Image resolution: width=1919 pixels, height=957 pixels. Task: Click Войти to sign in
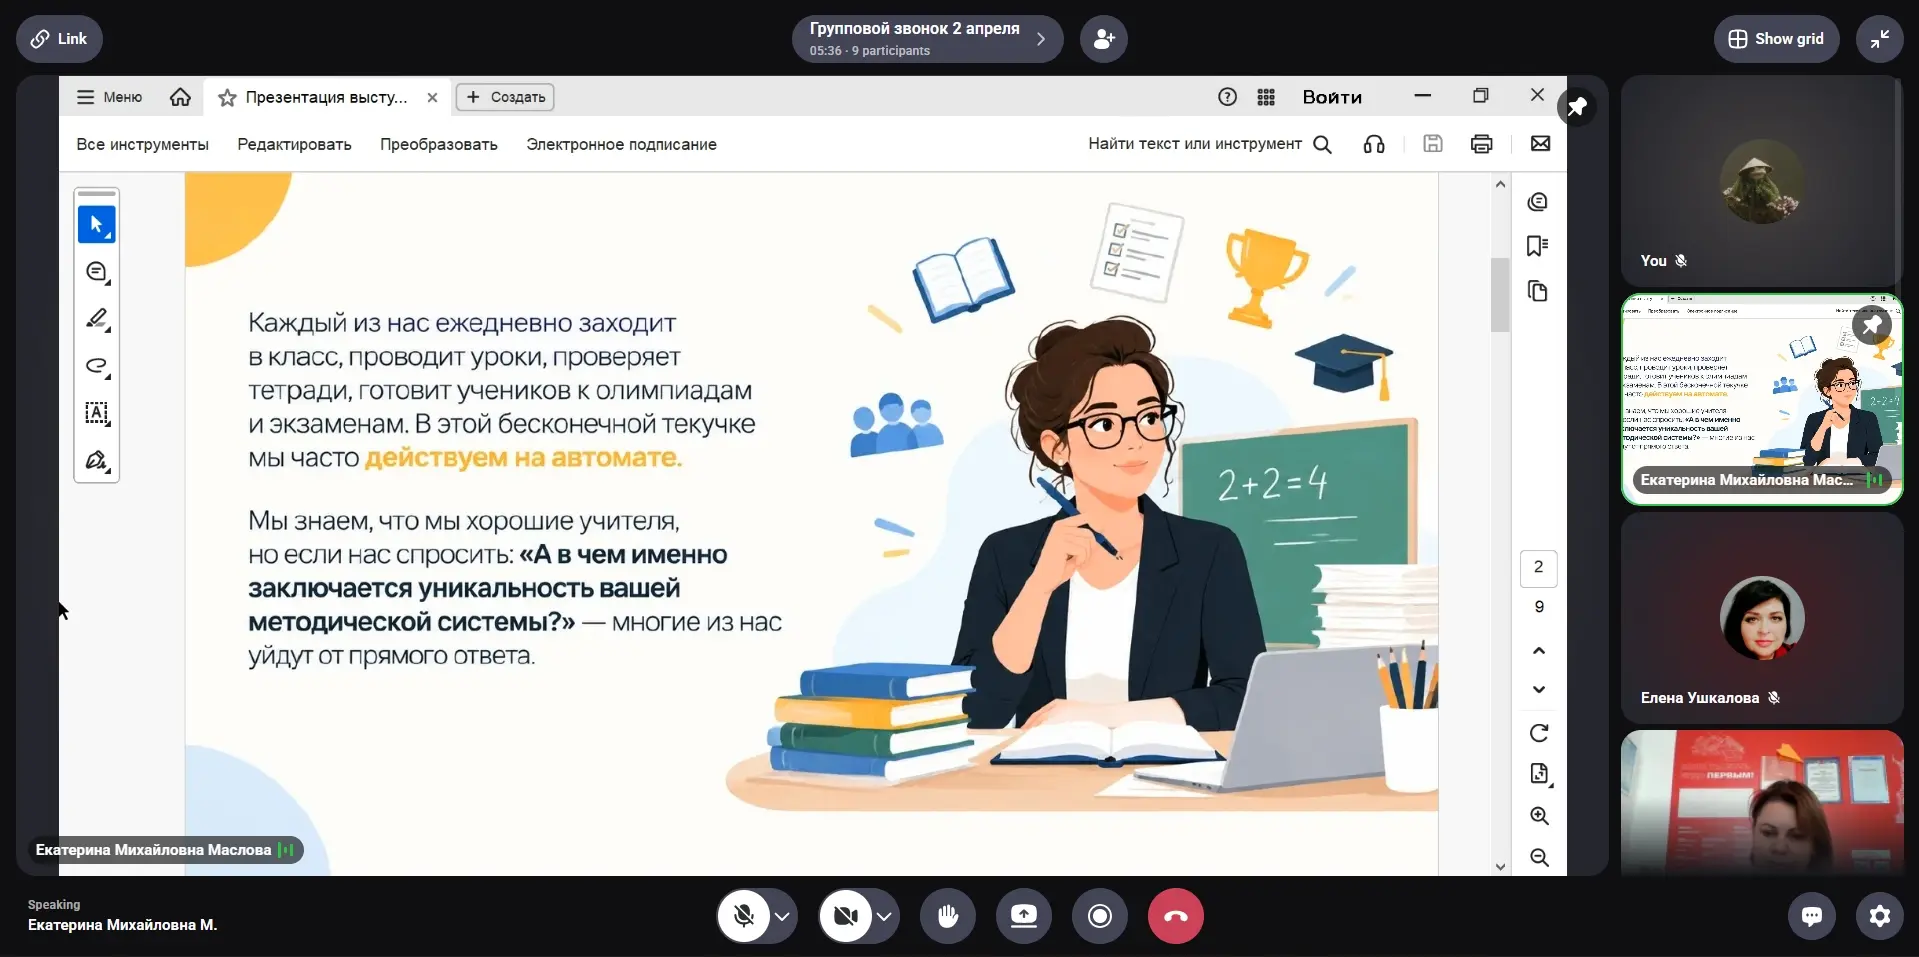click(1332, 97)
